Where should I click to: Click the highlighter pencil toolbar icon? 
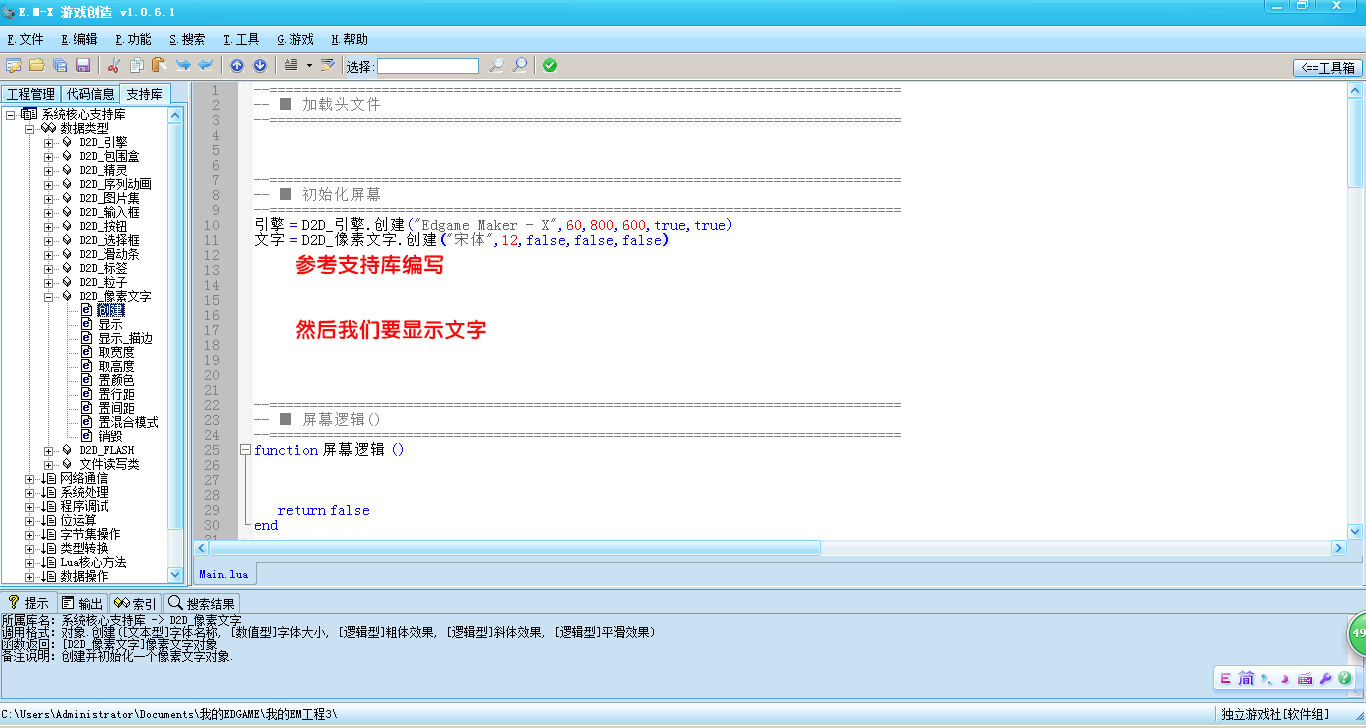coord(327,66)
